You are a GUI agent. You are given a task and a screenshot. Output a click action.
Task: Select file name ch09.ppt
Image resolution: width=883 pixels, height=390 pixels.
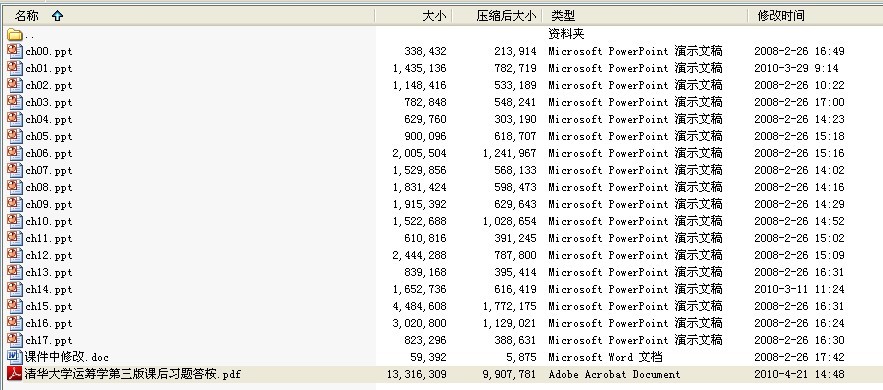48,204
